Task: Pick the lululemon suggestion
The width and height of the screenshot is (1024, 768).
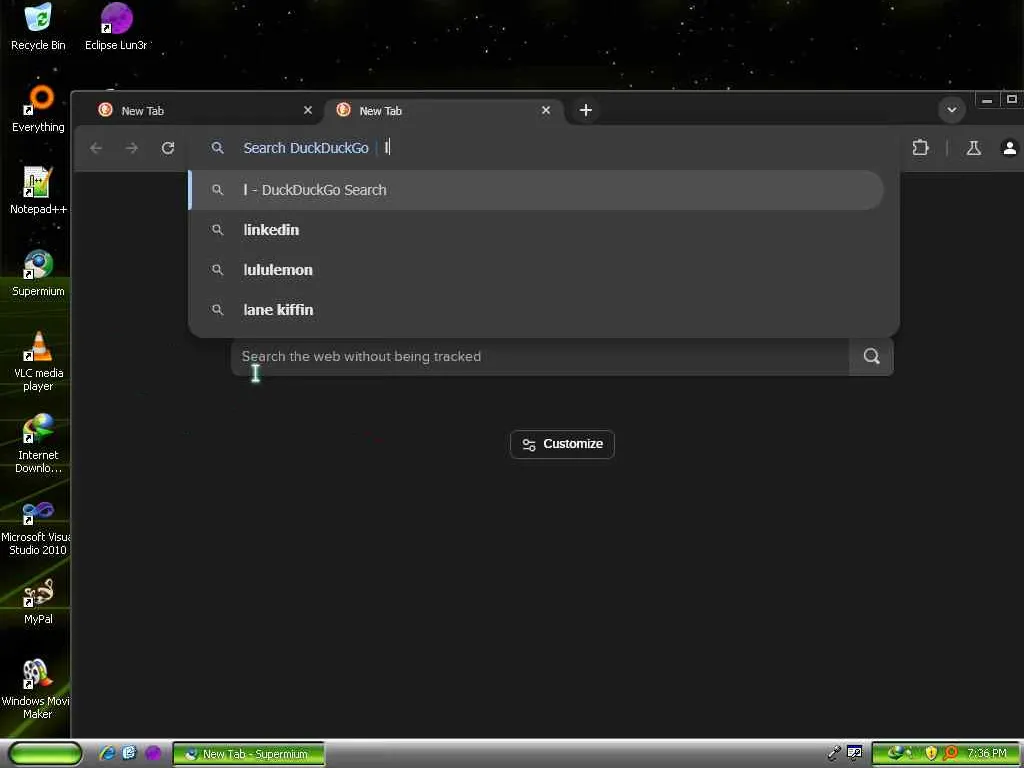Action: pos(536,270)
